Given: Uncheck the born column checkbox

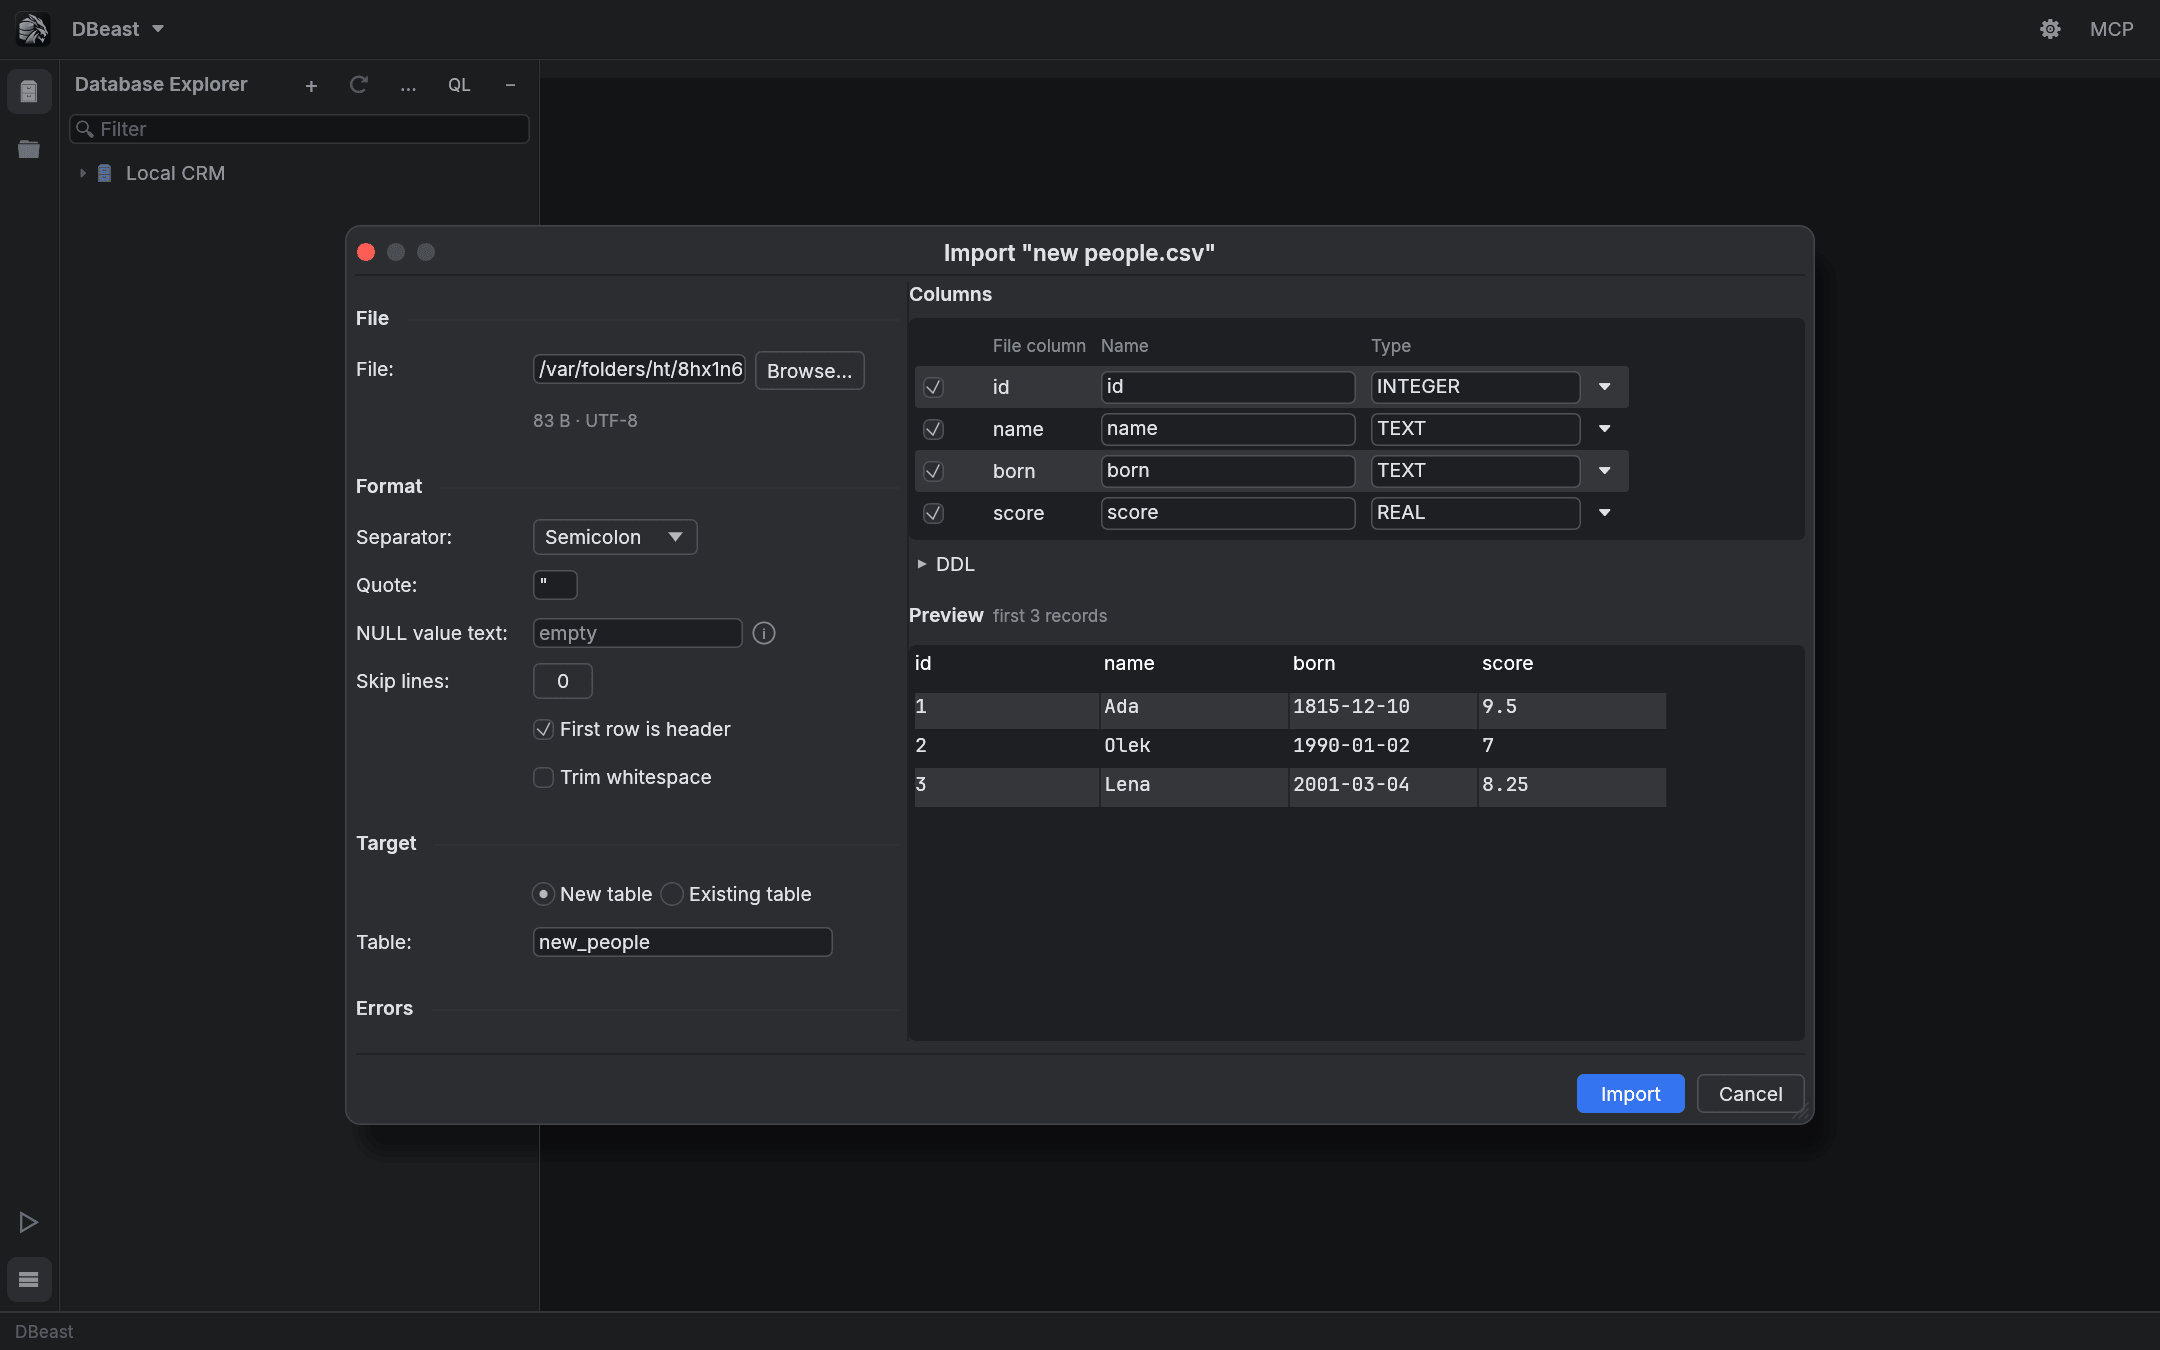Looking at the screenshot, I should (933, 471).
